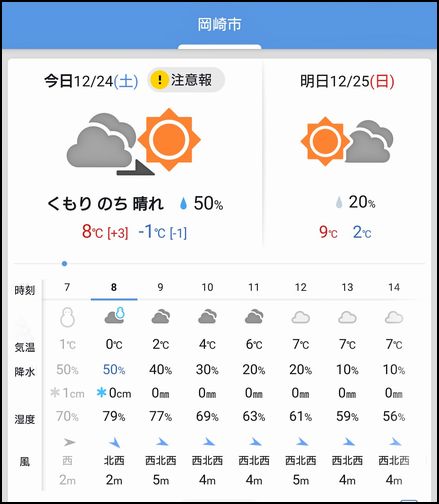
Task: Tap the light cloud icon at 12 o'clock
Action: tap(300, 317)
